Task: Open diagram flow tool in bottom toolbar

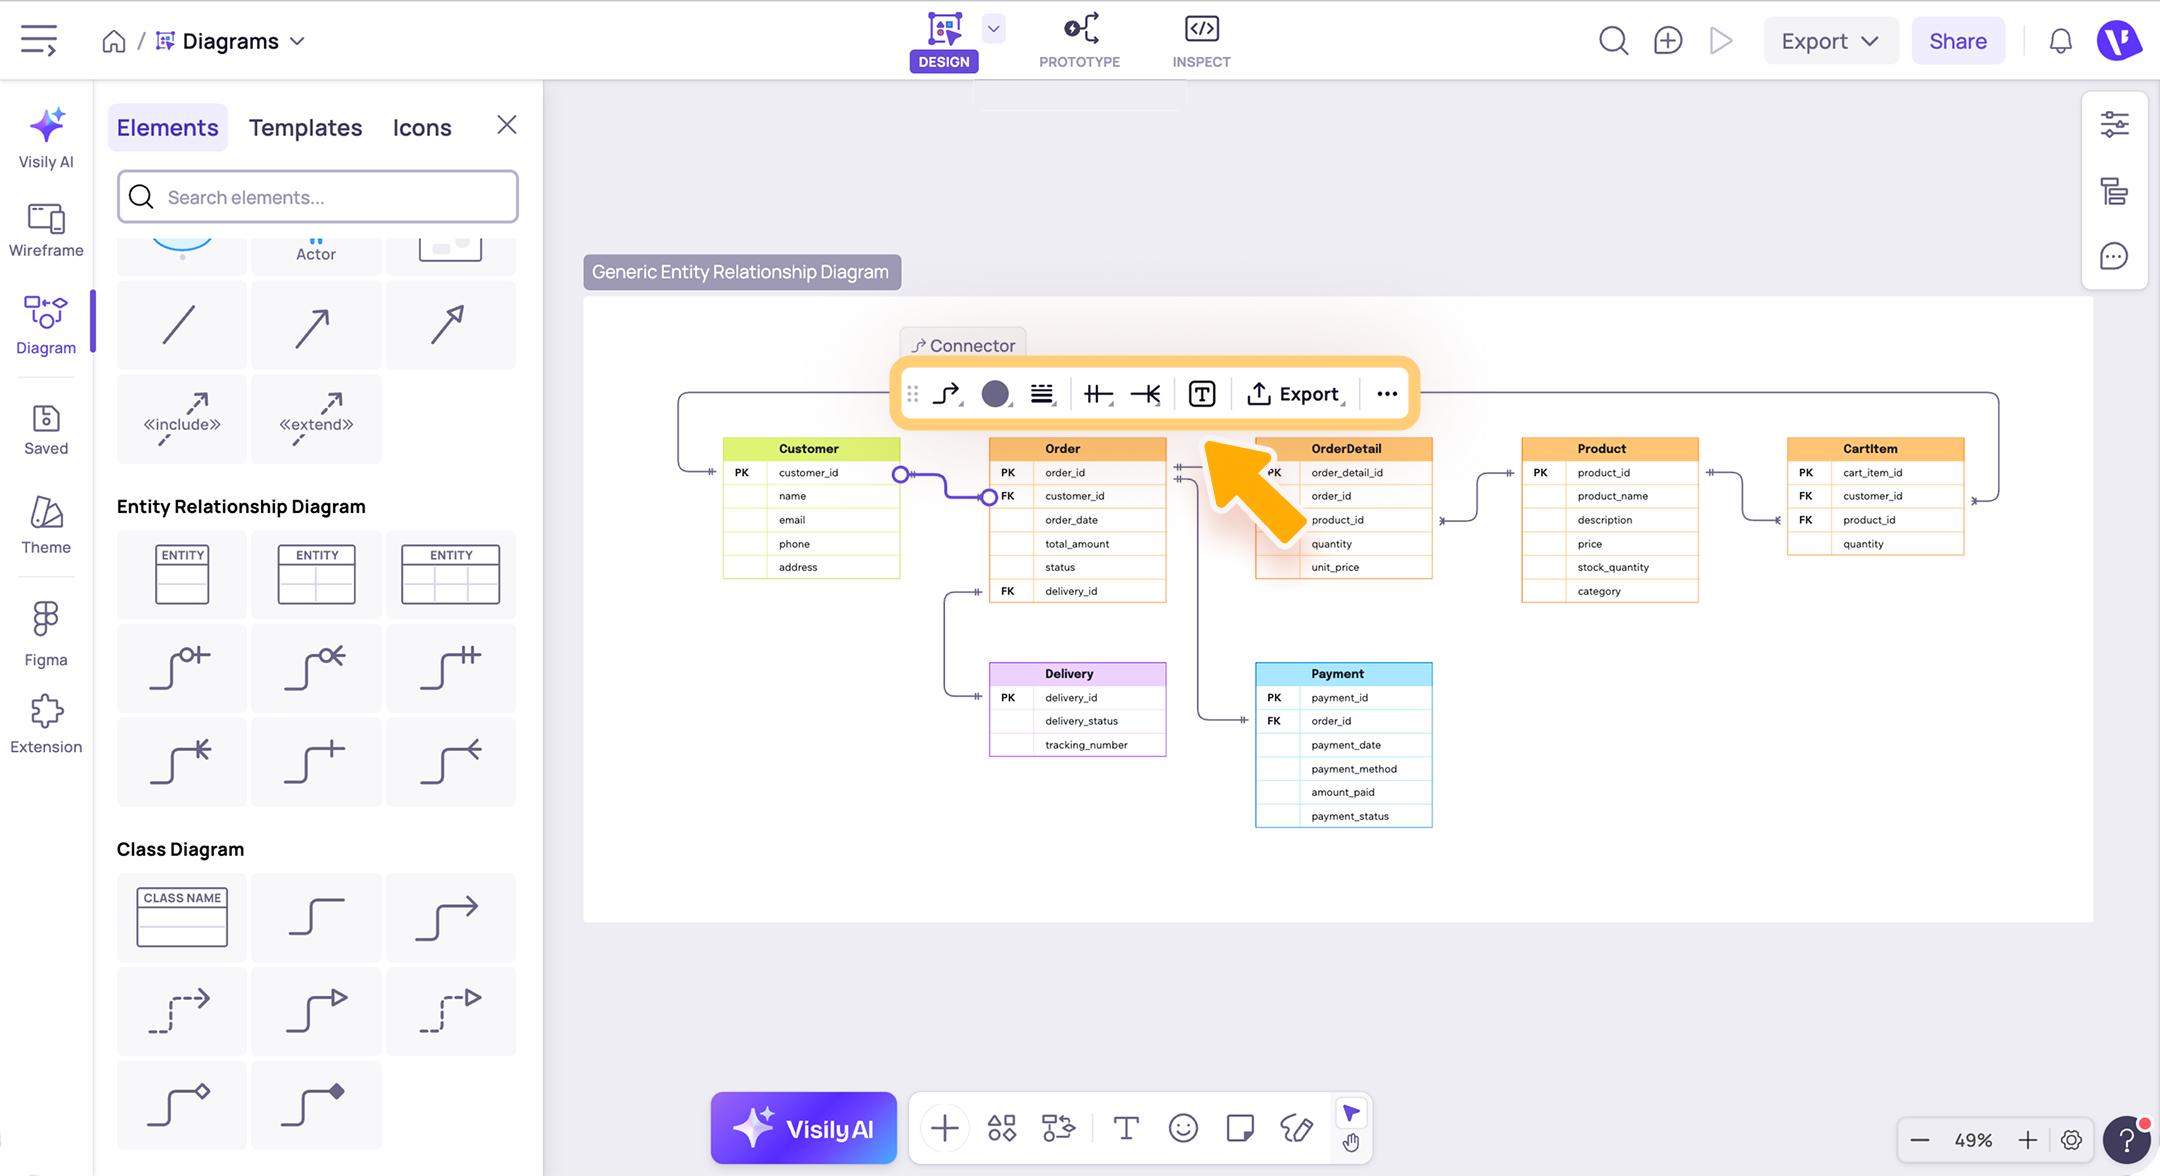Action: (1058, 1128)
